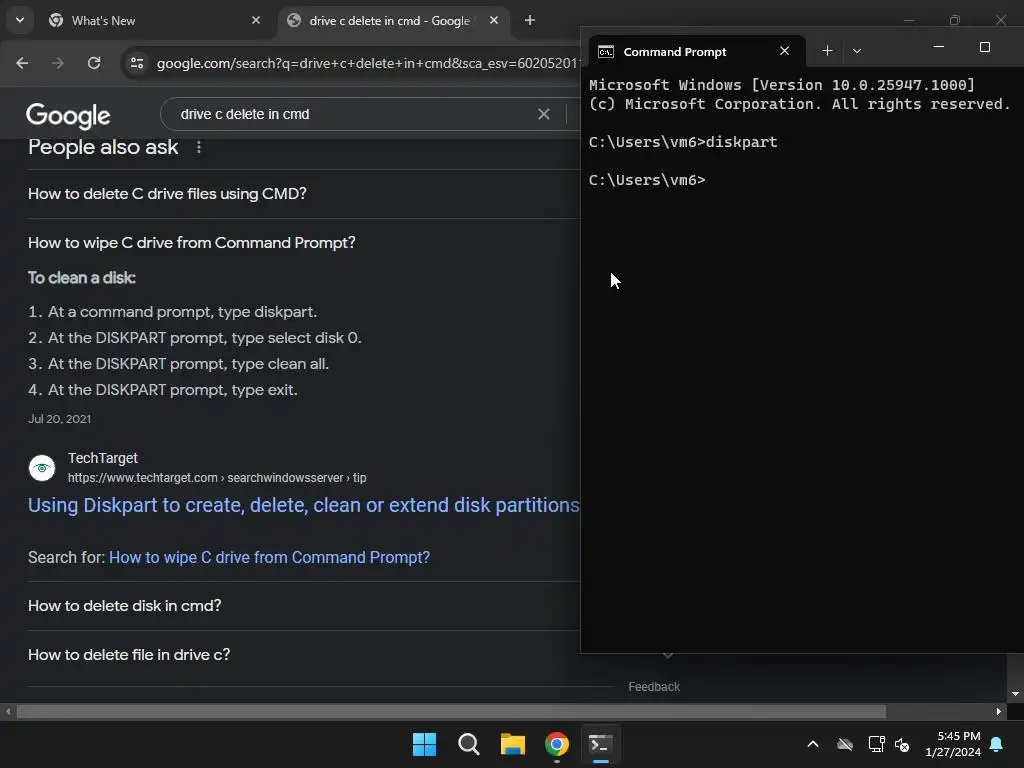
Task: Click step 'At a command prompt, type diskpart' text
Action: click(x=182, y=312)
